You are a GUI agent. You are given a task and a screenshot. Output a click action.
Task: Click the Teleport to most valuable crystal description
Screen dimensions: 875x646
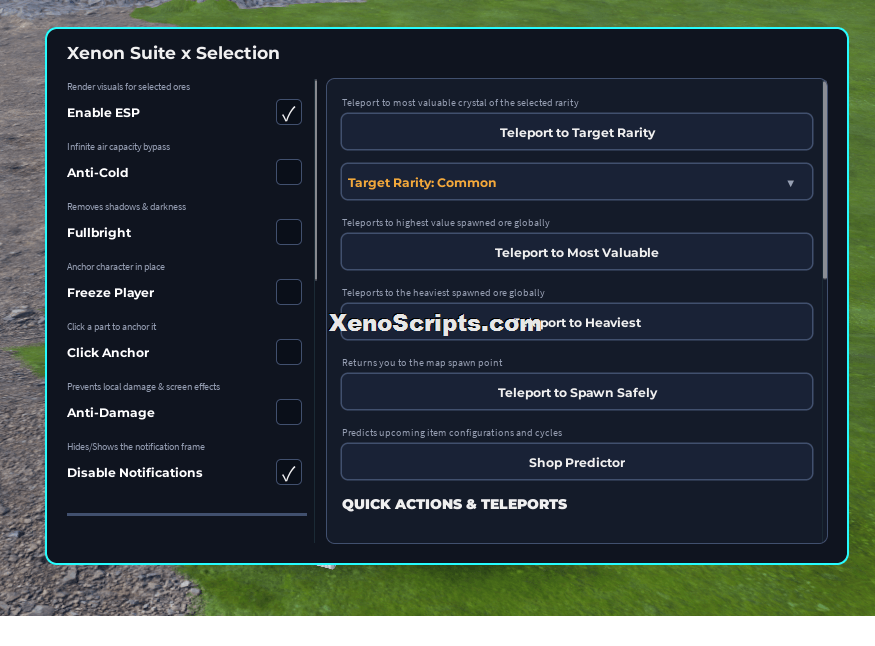click(460, 103)
